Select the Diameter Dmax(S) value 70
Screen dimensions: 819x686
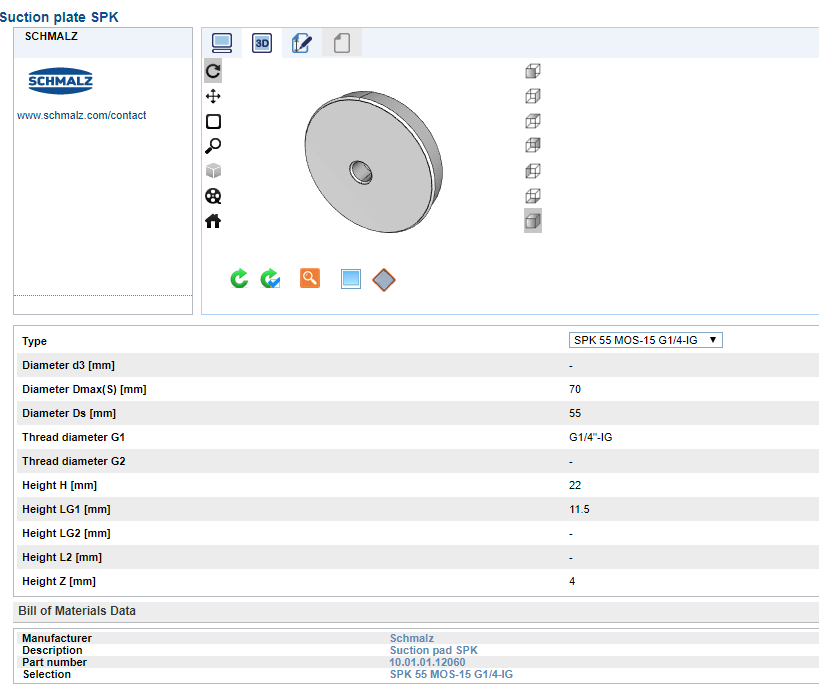pos(575,389)
